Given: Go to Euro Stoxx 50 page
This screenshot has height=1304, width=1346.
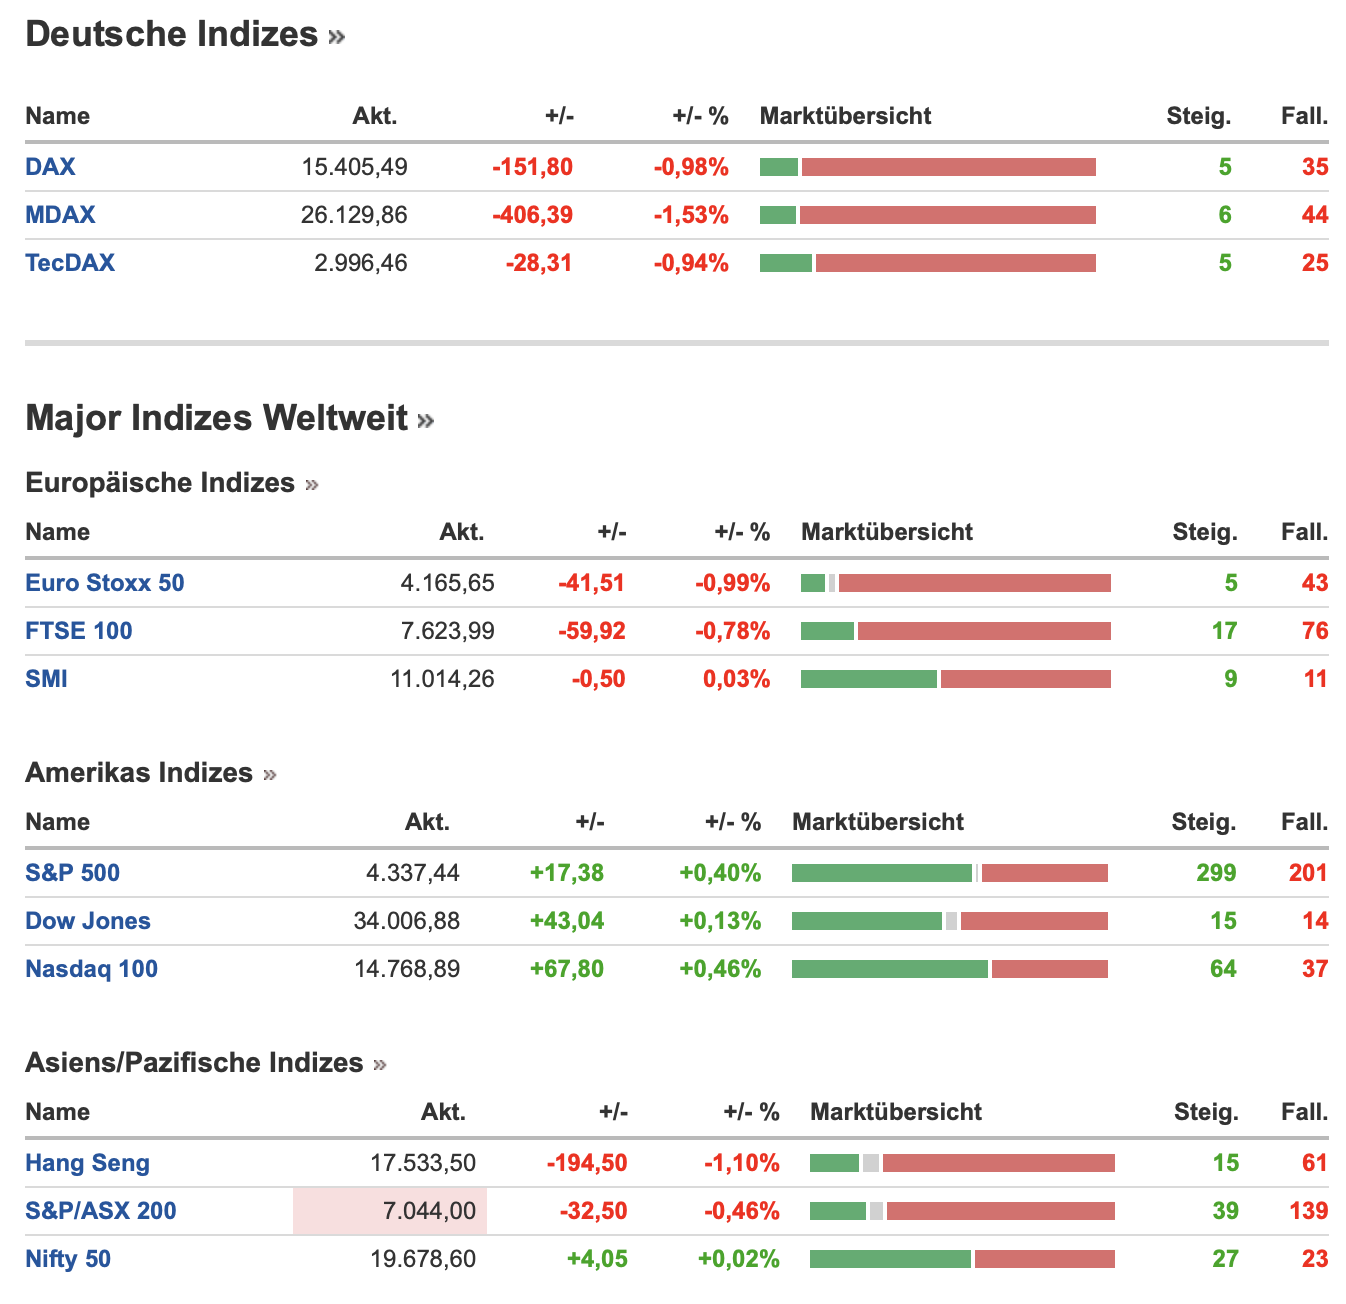Looking at the screenshot, I should point(105,583).
